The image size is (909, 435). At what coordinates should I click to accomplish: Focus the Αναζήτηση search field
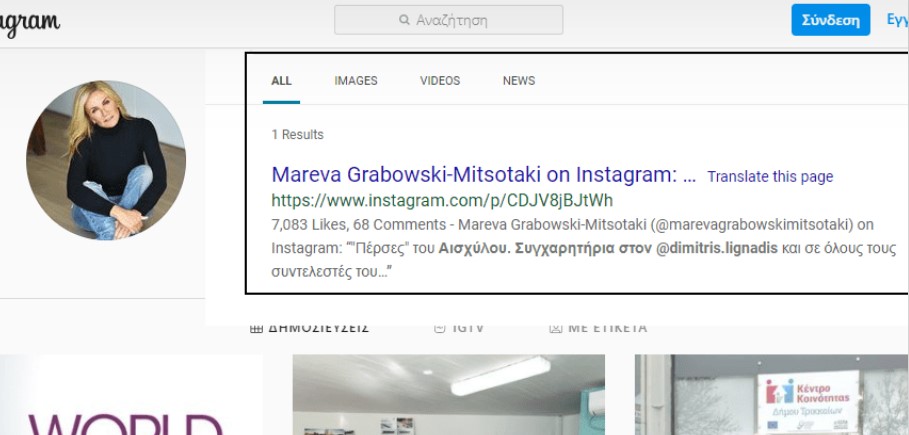point(448,20)
